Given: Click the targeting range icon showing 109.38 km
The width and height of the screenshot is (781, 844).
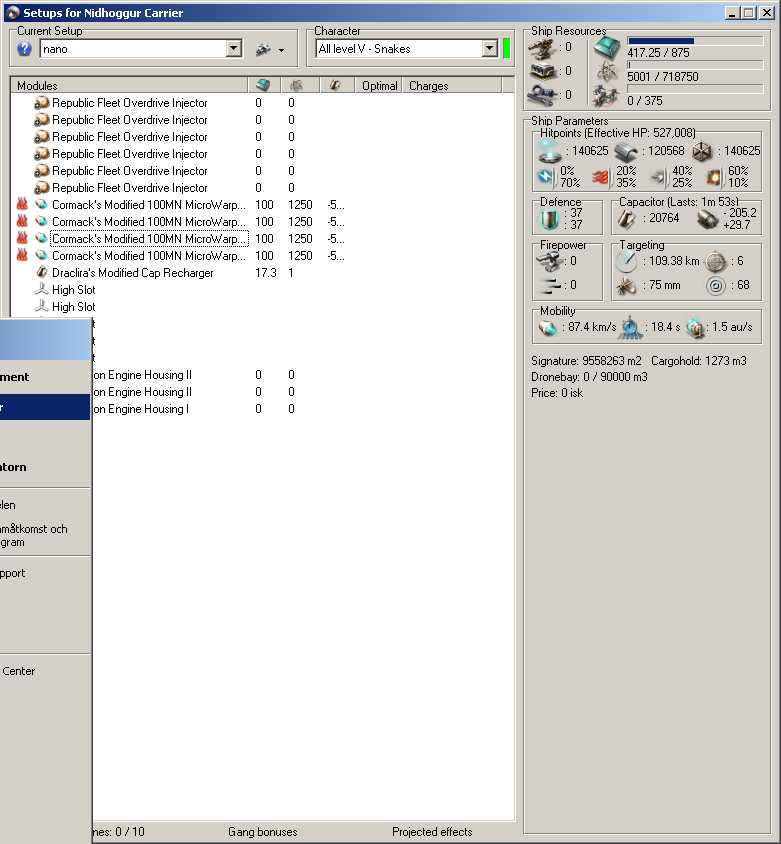Looking at the screenshot, I should pyautogui.click(x=627, y=262).
